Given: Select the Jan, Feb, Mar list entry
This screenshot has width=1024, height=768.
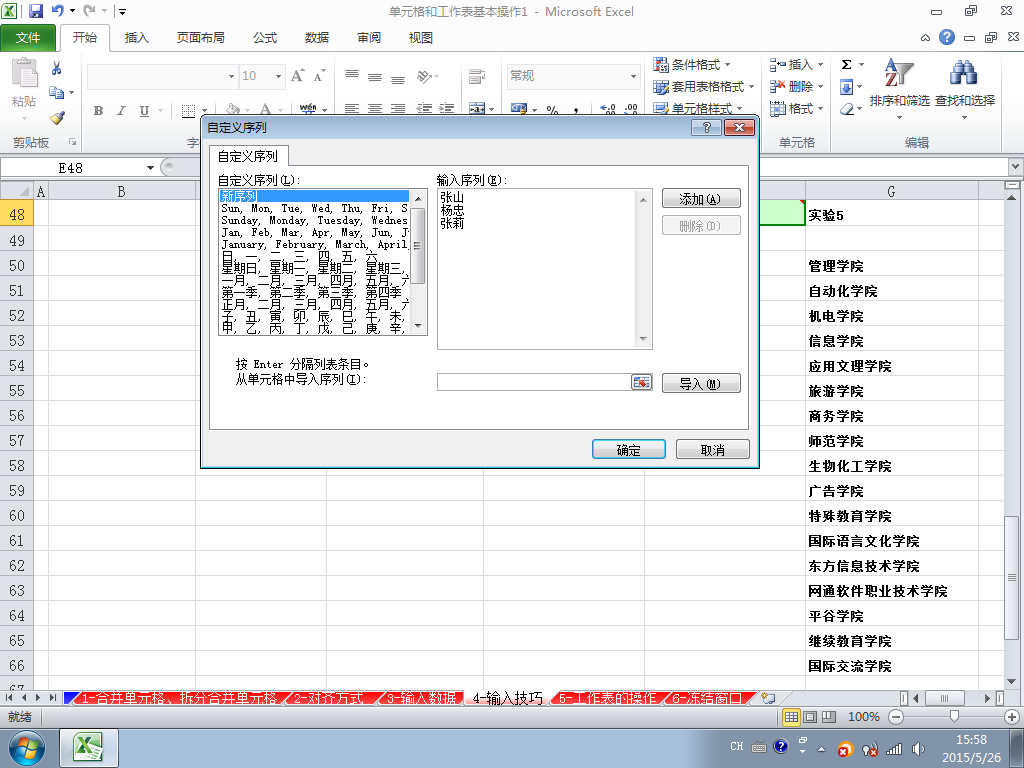Looking at the screenshot, I should (315, 232).
